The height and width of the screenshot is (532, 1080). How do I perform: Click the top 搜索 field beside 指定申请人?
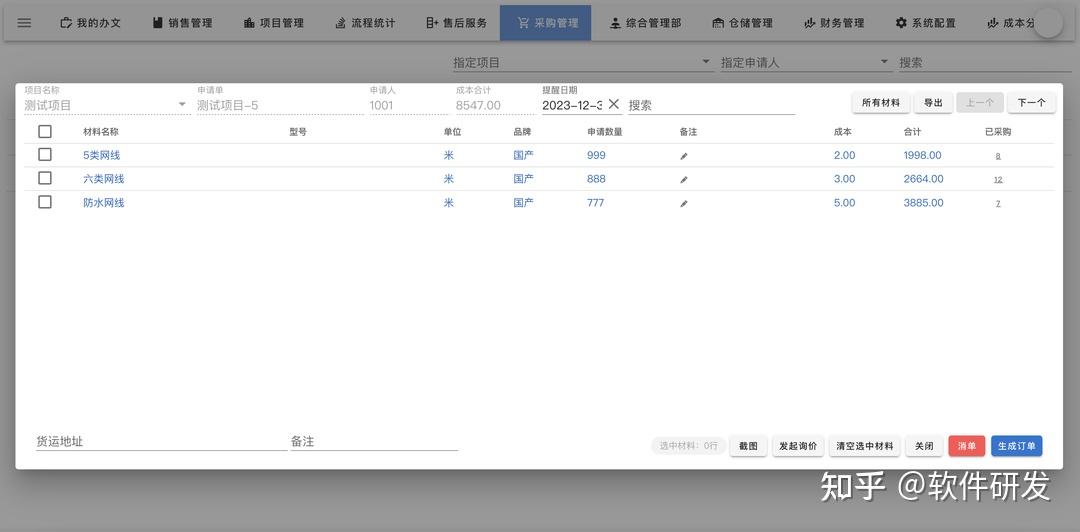(x=985, y=63)
